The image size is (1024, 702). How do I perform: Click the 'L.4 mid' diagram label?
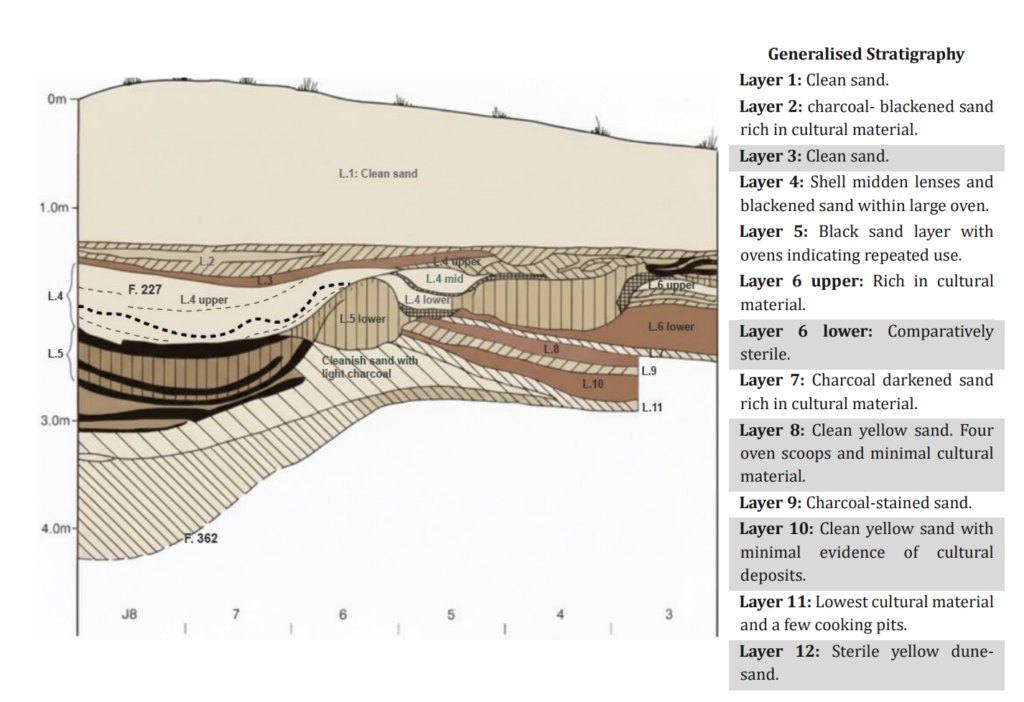click(x=444, y=279)
